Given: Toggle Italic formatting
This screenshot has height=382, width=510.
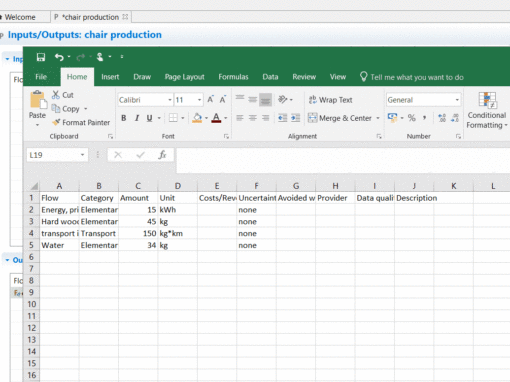Looking at the screenshot, I should (137, 118).
